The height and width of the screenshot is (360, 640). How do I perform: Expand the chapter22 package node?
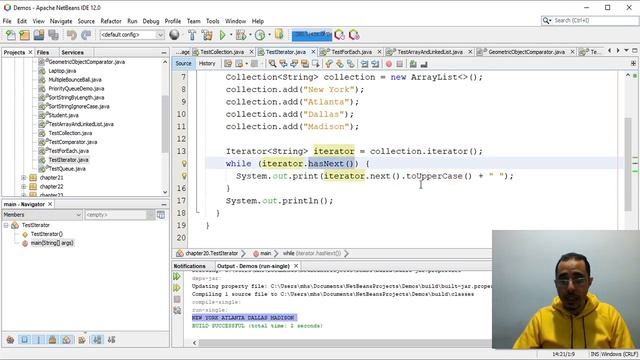click(24, 187)
